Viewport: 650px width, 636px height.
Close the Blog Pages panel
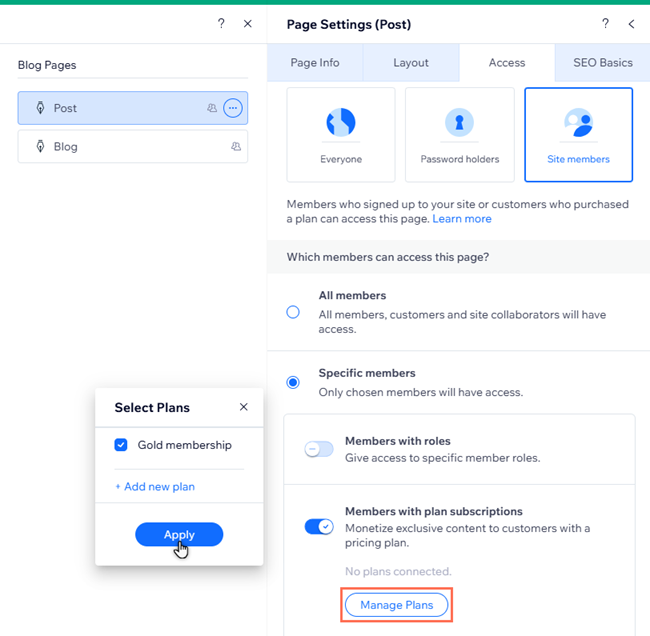pyautogui.click(x=247, y=24)
